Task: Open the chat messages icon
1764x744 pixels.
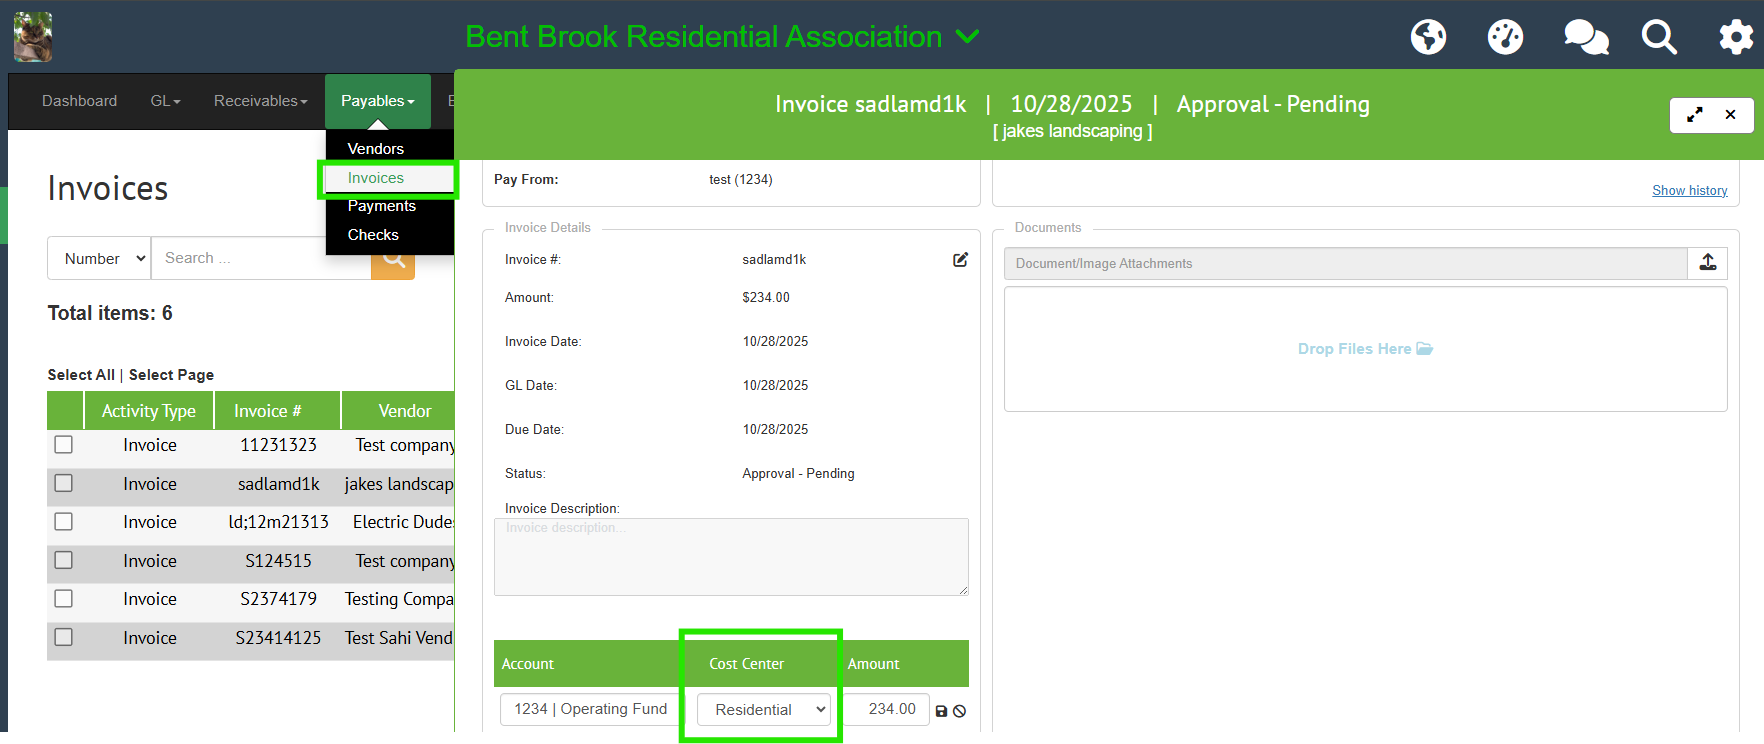Action: 1585,37
